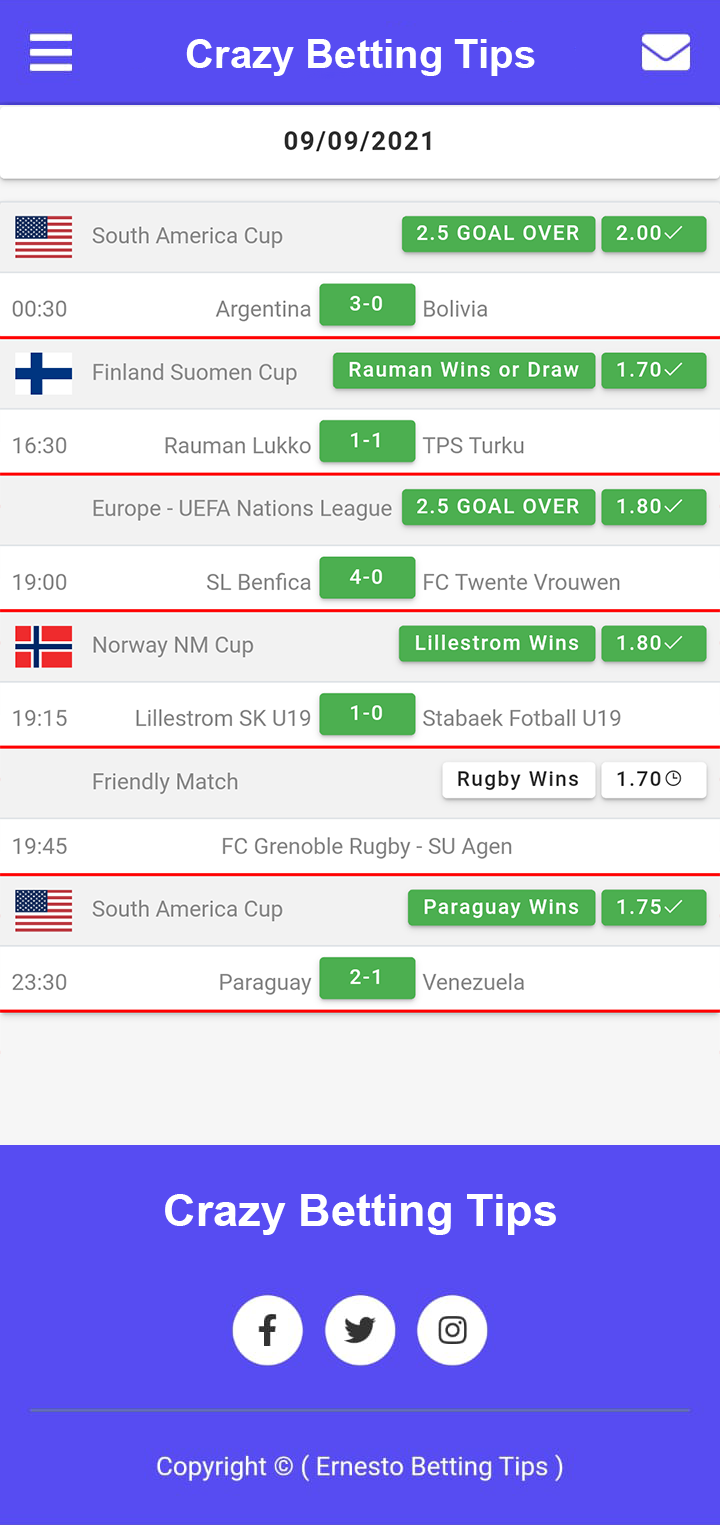Viewport: 720px width, 1525px height.
Task: Tap the Finland flag icon
Action: pyautogui.click(x=44, y=373)
